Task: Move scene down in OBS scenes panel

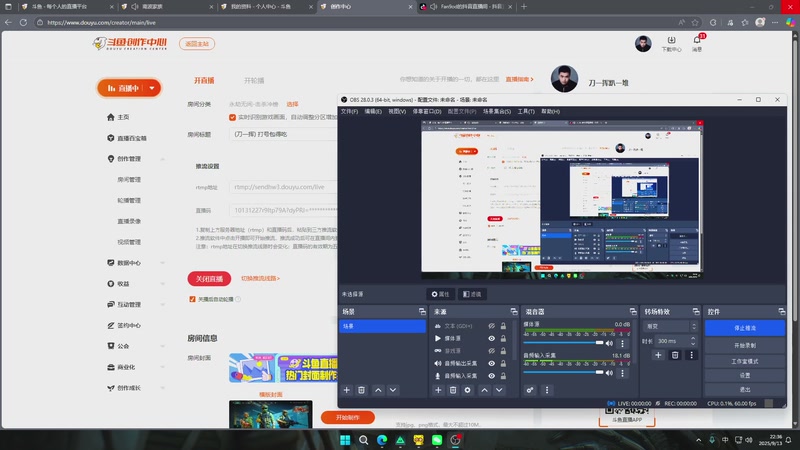Action: coord(393,390)
